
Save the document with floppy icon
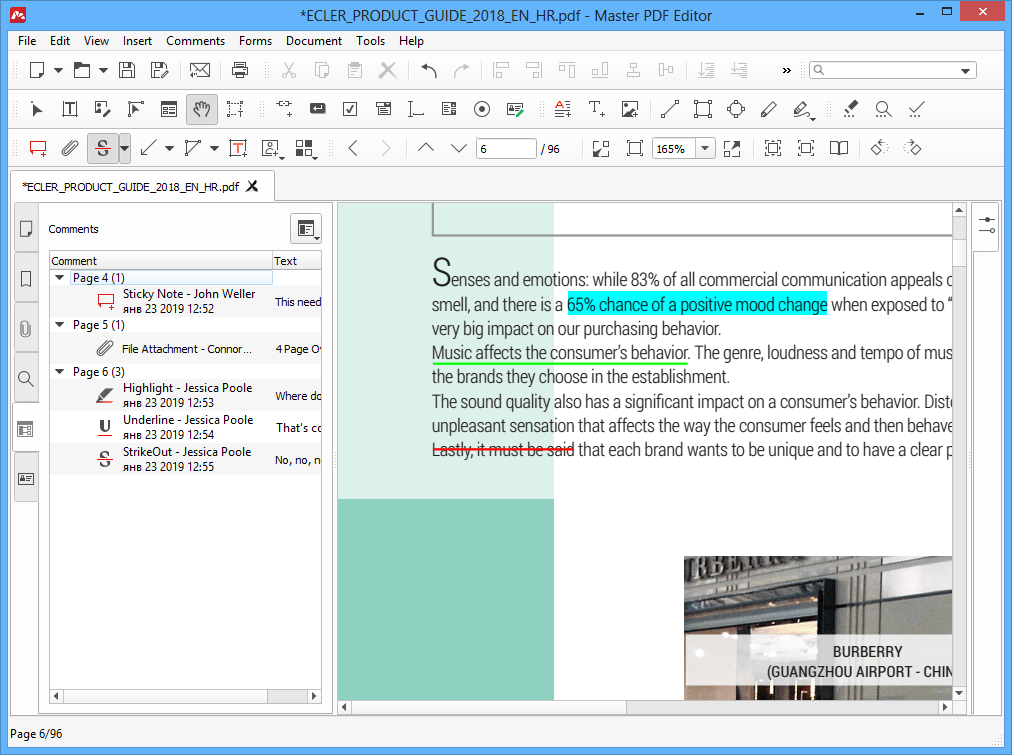tap(127, 70)
